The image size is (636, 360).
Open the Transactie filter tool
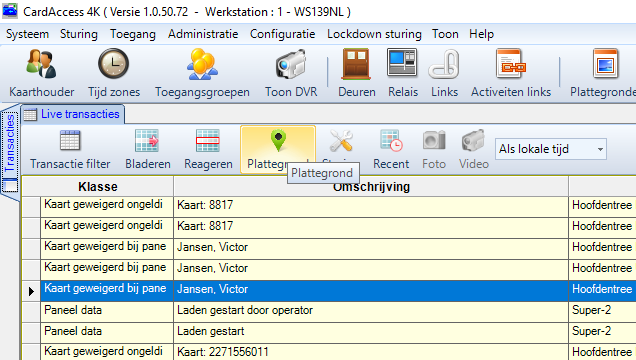tap(70, 150)
